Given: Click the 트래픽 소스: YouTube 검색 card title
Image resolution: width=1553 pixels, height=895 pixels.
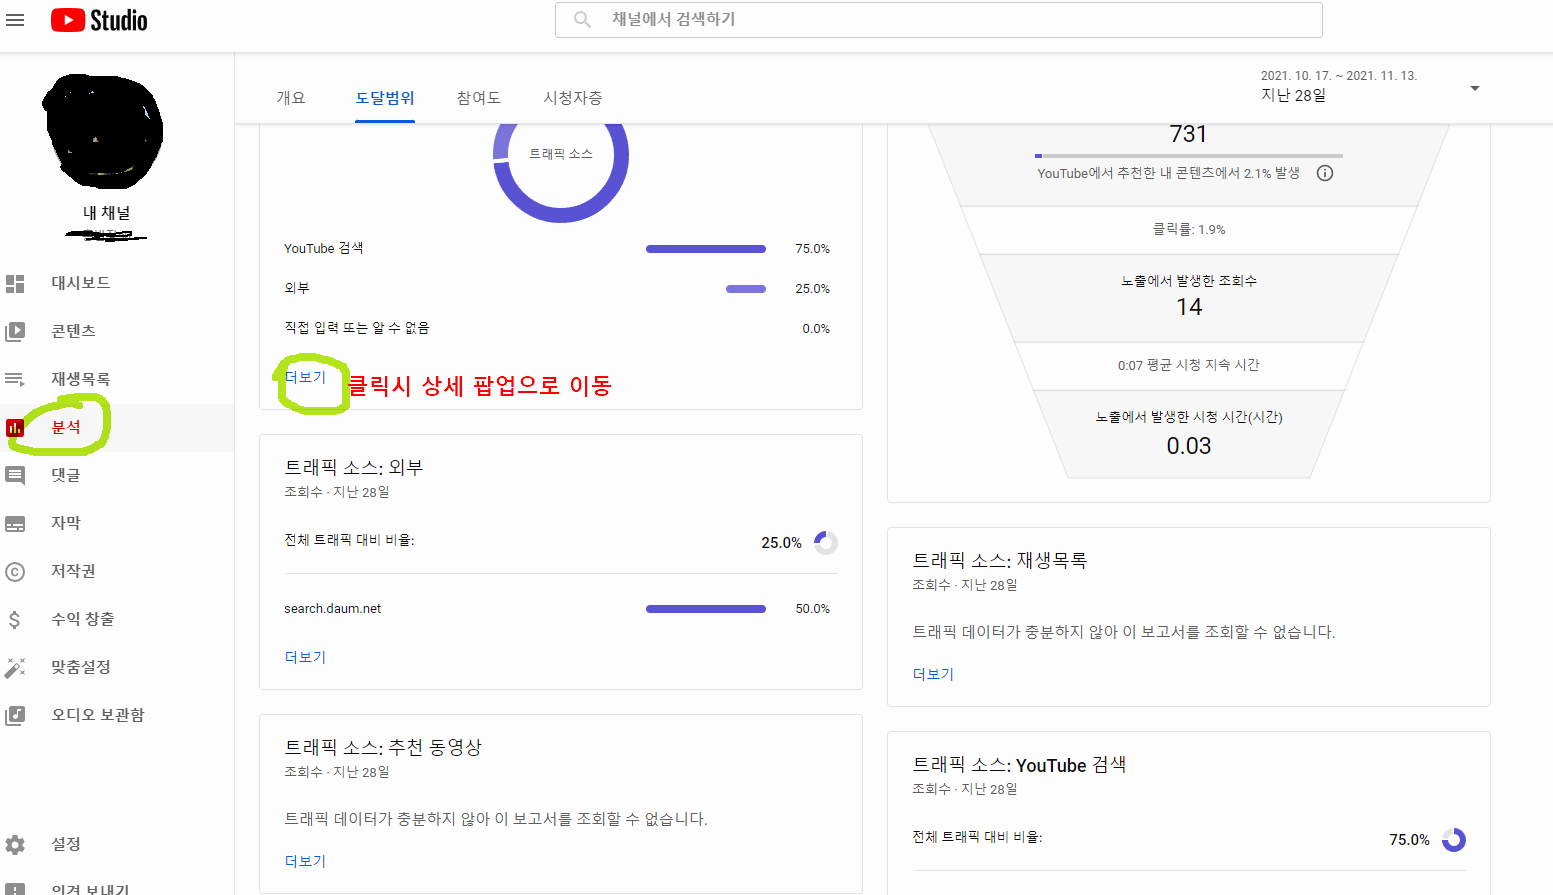Looking at the screenshot, I should (x=1019, y=765).
